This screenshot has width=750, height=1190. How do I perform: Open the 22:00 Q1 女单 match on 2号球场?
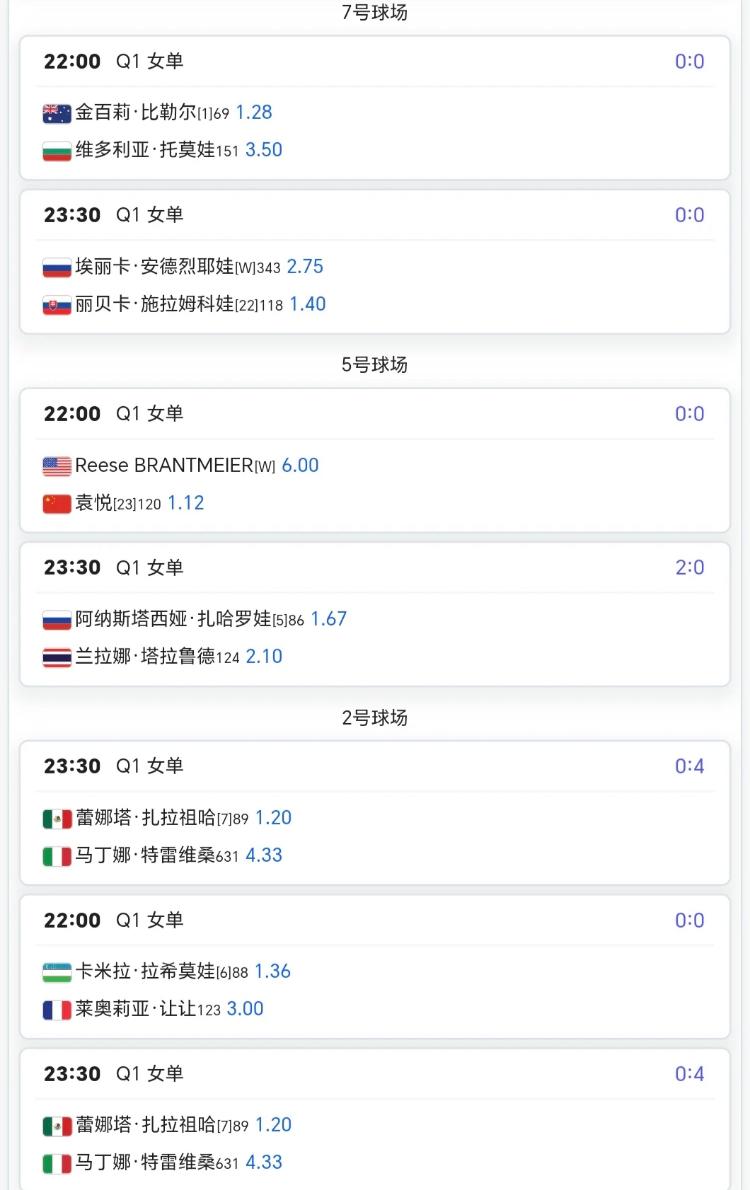[374, 966]
